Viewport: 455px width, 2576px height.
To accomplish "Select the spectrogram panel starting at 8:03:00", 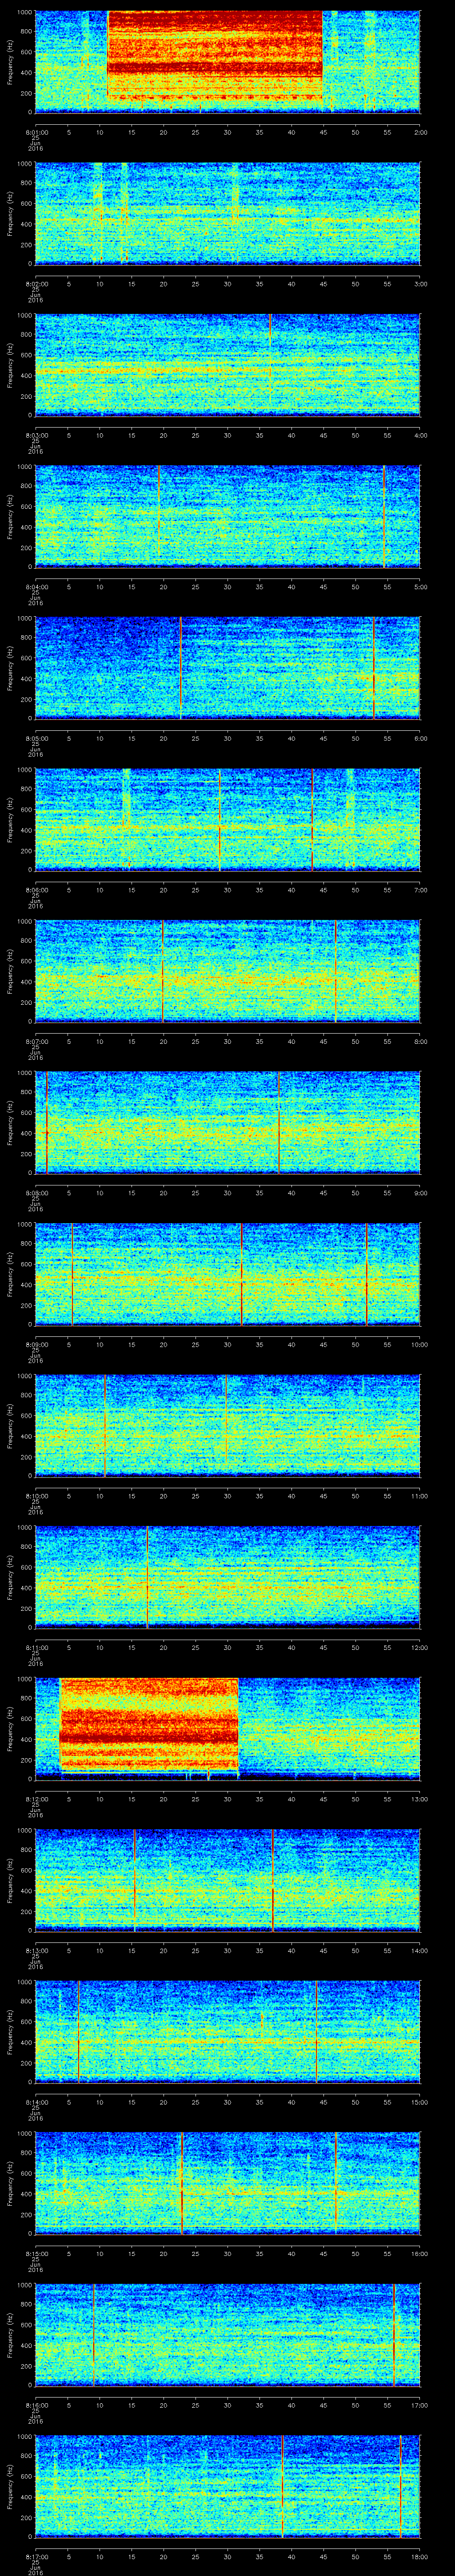I will pos(227,365).
